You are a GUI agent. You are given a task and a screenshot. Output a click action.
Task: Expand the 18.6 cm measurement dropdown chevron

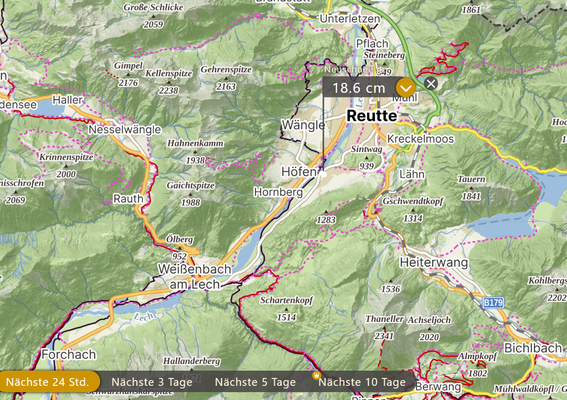(405, 88)
